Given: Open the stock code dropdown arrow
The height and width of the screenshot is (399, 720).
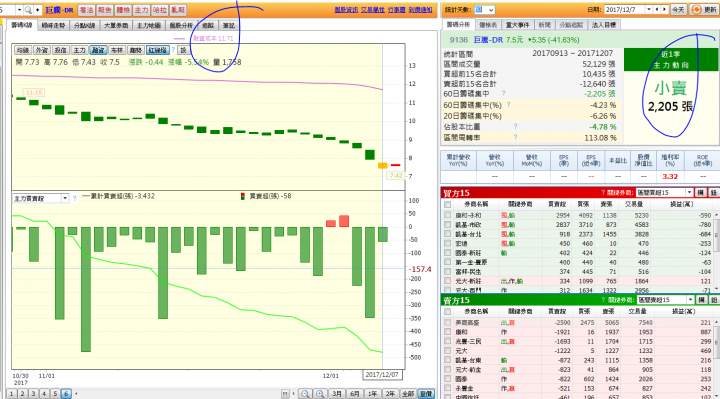Looking at the screenshot, I should [19, 10].
